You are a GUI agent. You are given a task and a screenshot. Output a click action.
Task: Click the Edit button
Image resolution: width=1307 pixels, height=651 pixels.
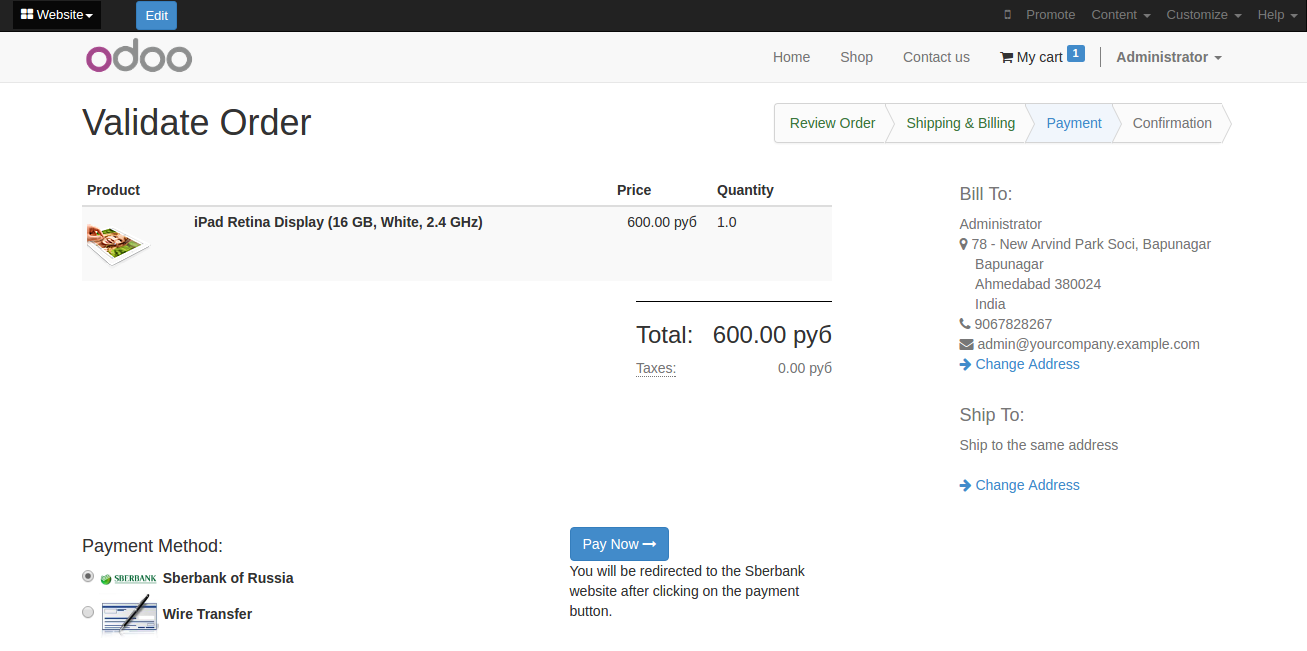pos(156,15)
